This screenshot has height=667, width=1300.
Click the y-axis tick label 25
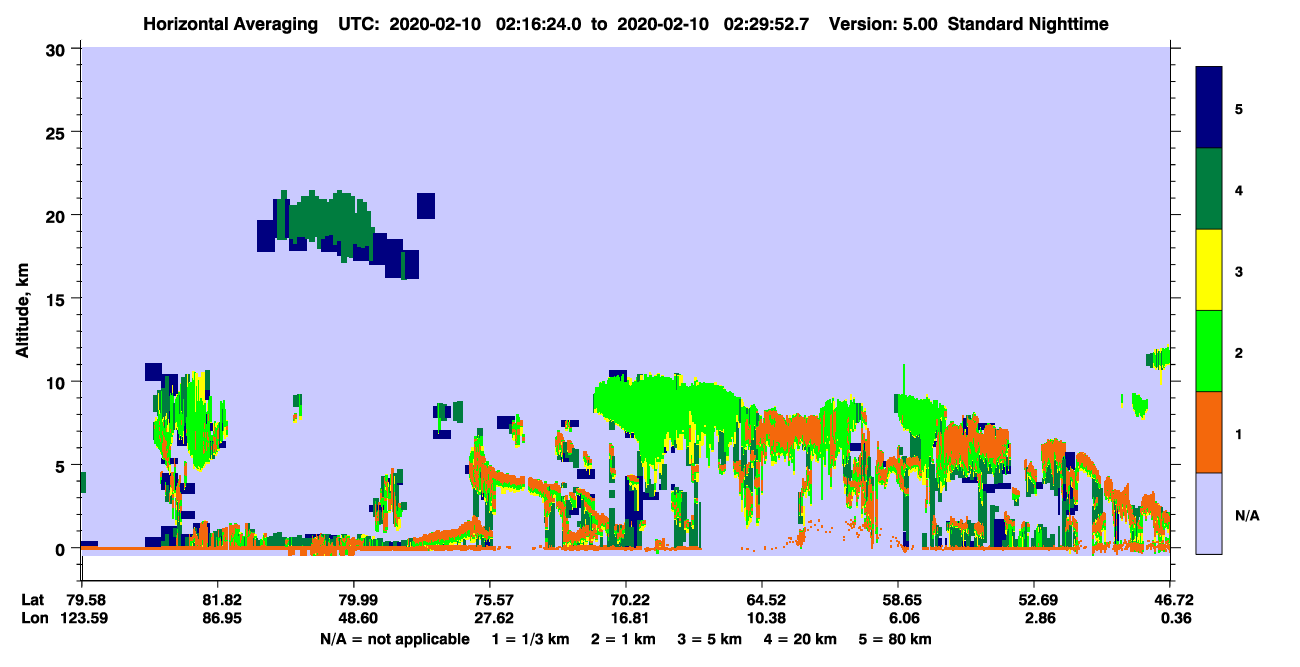click(x=57, y=132)
